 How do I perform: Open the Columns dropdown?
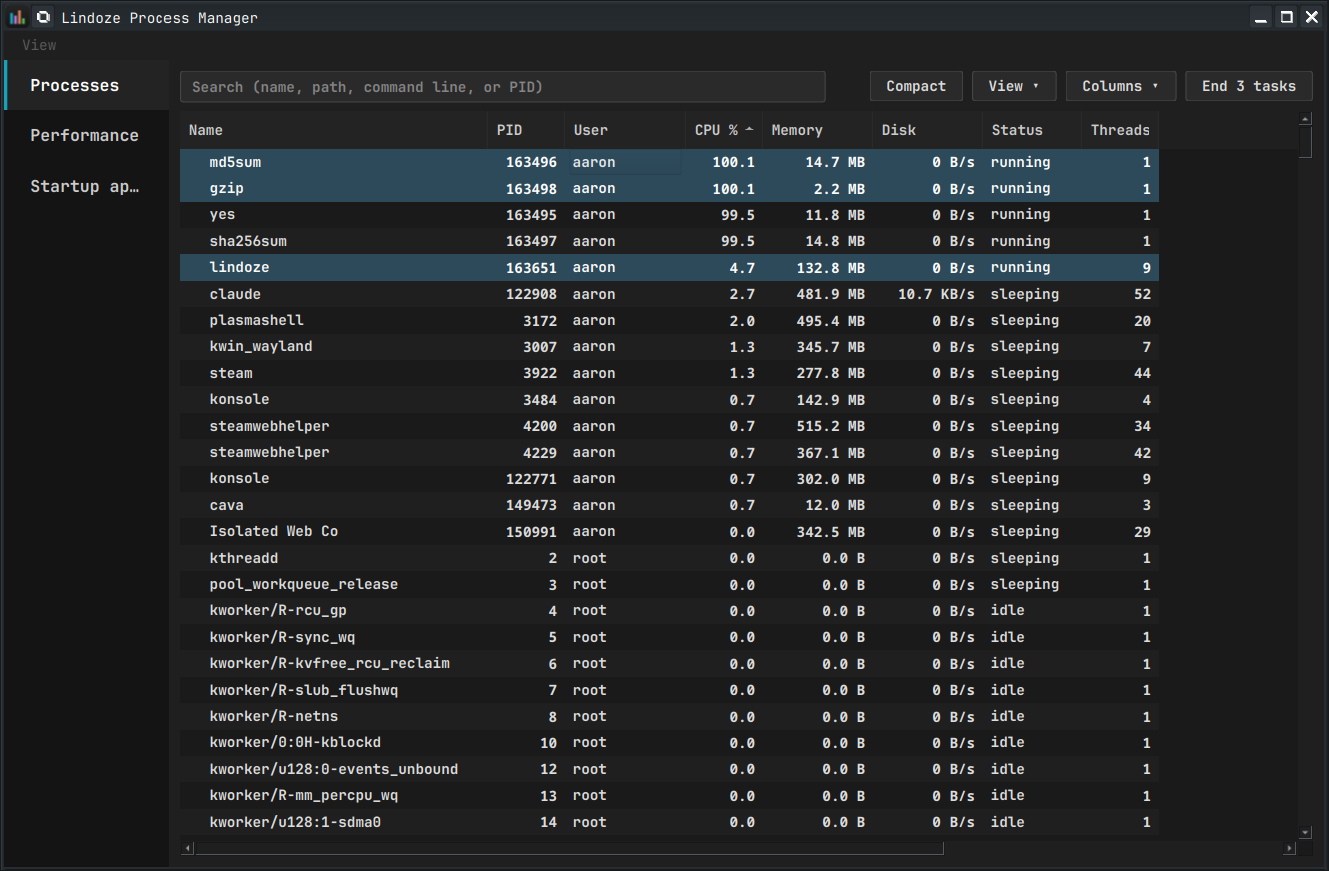click(1120, 86)
